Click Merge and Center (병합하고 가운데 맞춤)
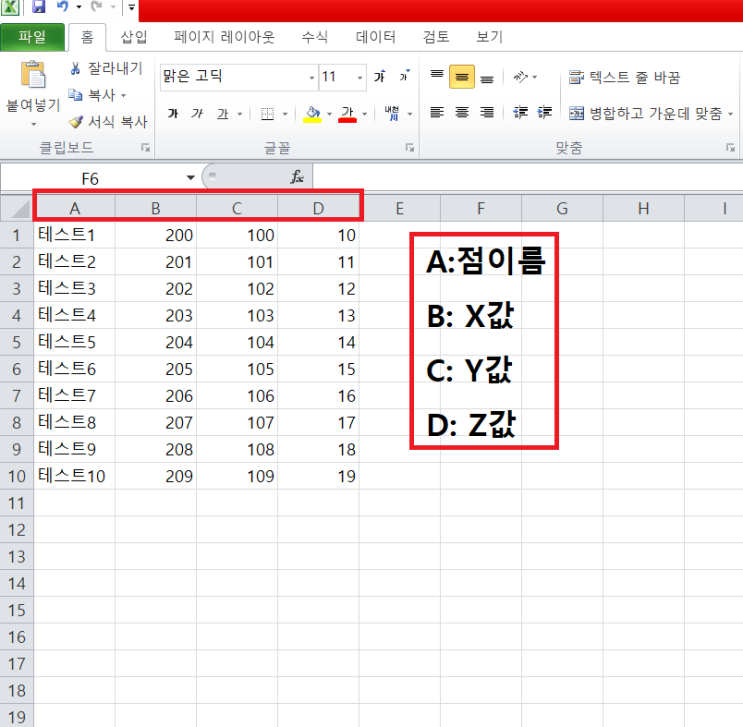This screenshot has height=727, width=743. click(x=645, y=113)
